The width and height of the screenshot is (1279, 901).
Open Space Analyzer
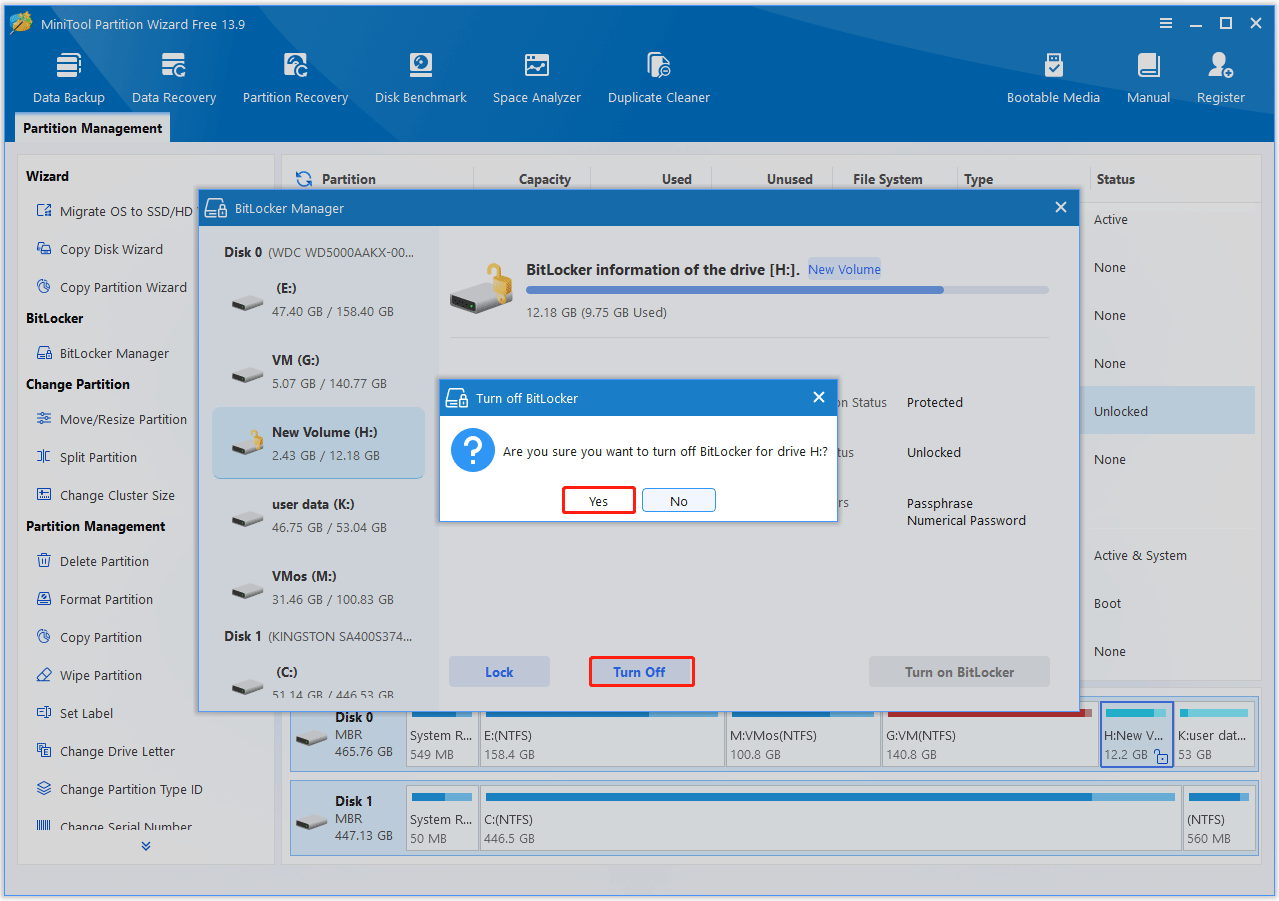point(537,78)
